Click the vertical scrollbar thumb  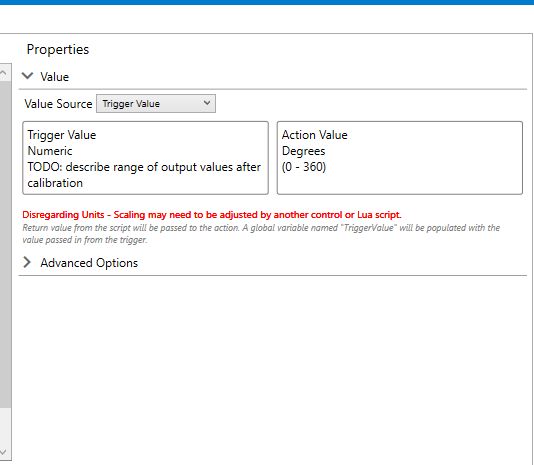pyautogui.click(x=5, y=244)
